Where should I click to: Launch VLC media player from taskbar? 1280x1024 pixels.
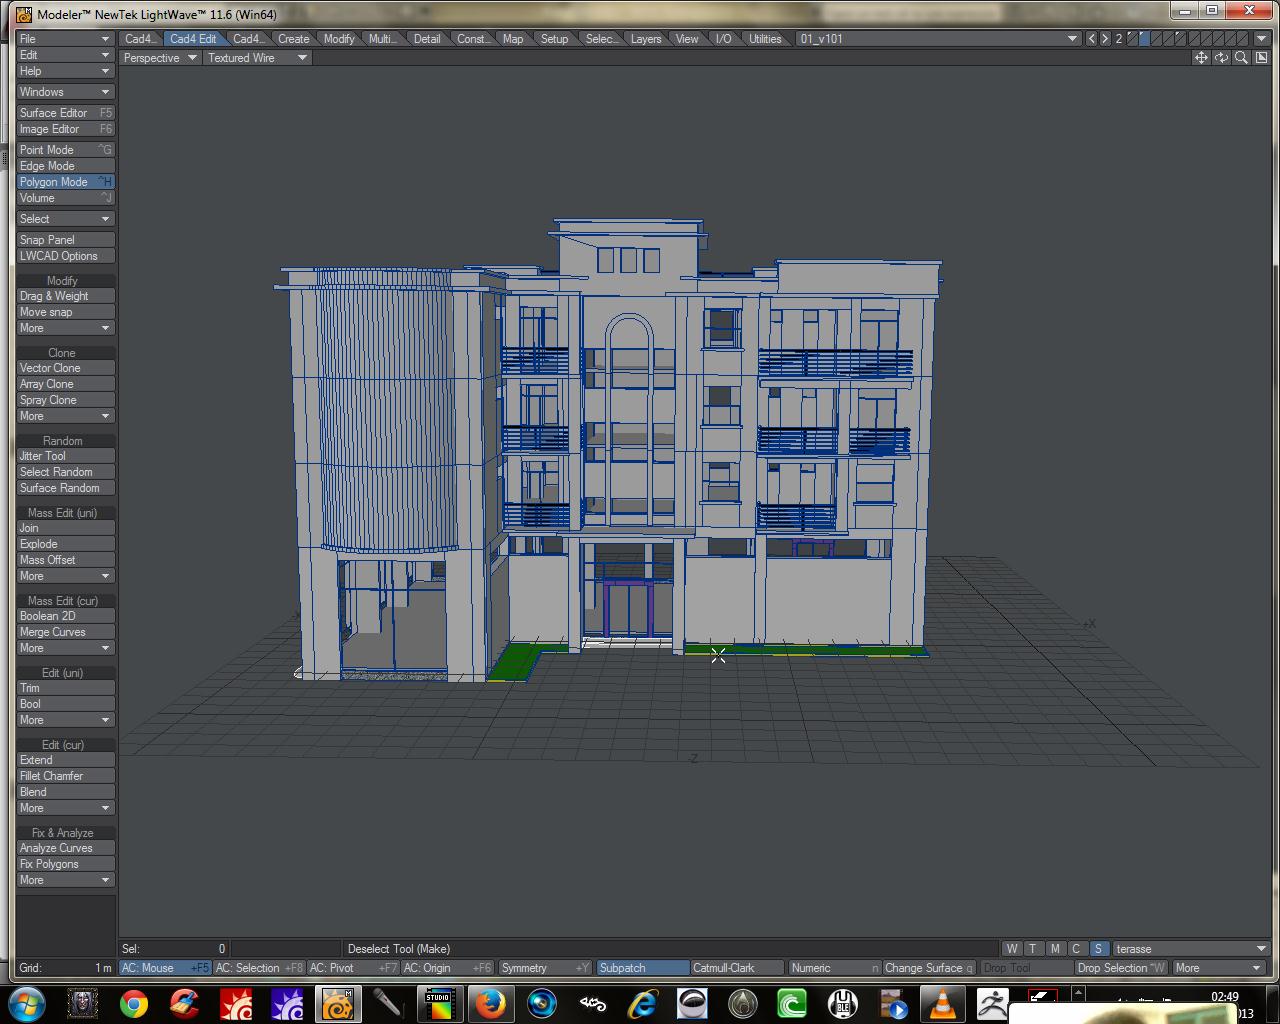click(942, 1002)
